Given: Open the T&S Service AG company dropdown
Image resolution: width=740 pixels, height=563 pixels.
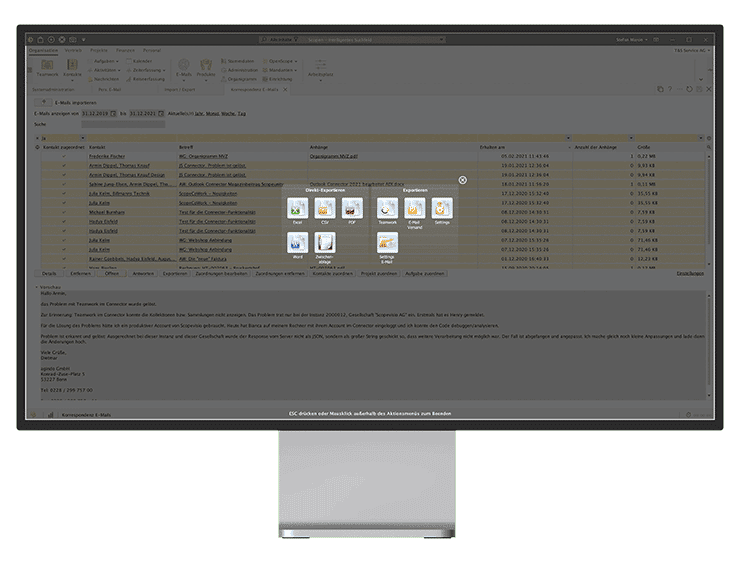Looking at the screenshot, I should 692,50.
